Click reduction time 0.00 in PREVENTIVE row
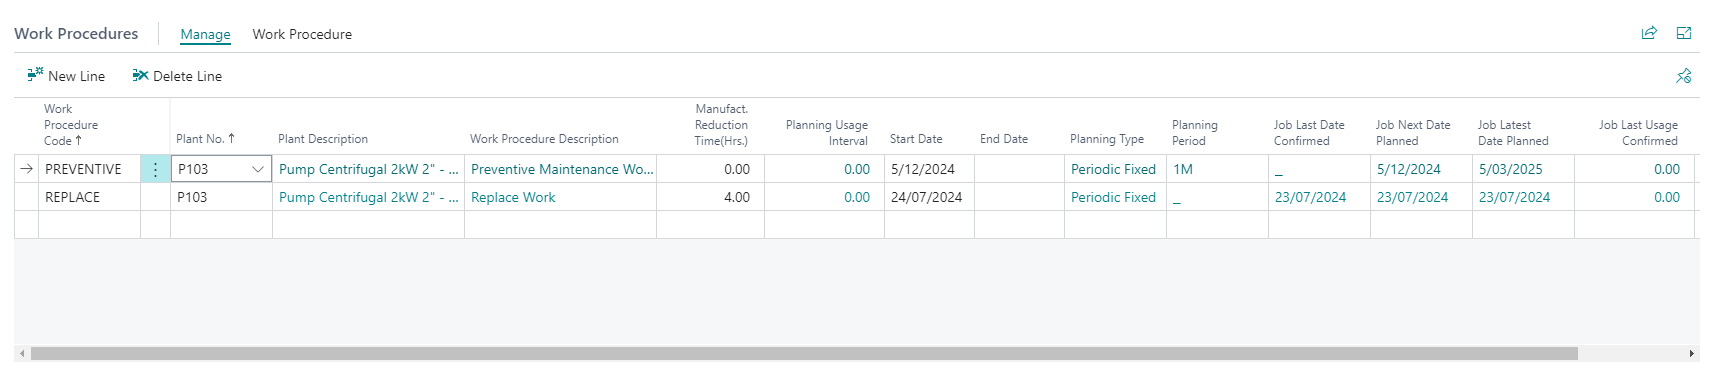 tap(737, 169)
